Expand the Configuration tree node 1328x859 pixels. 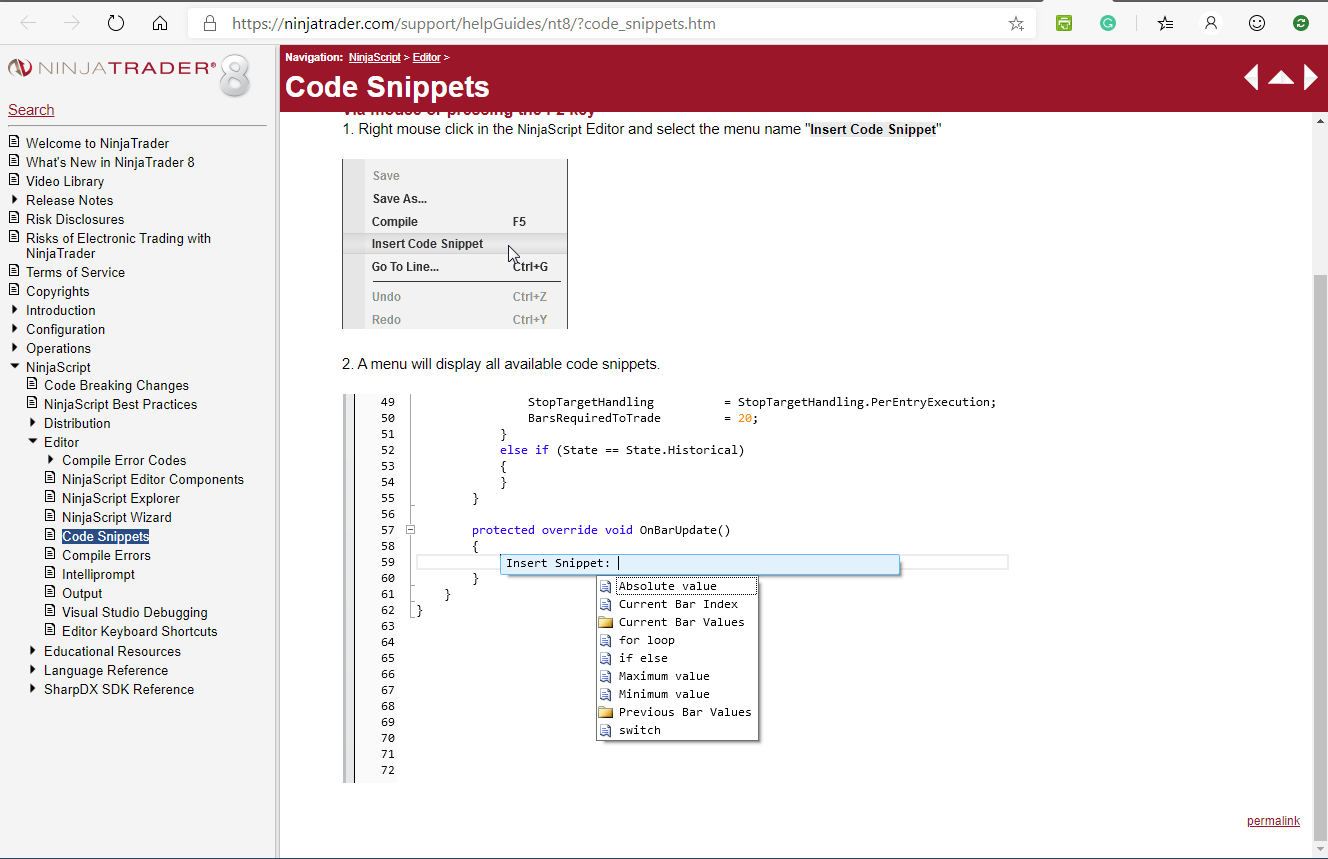click(x=14, y=329)
